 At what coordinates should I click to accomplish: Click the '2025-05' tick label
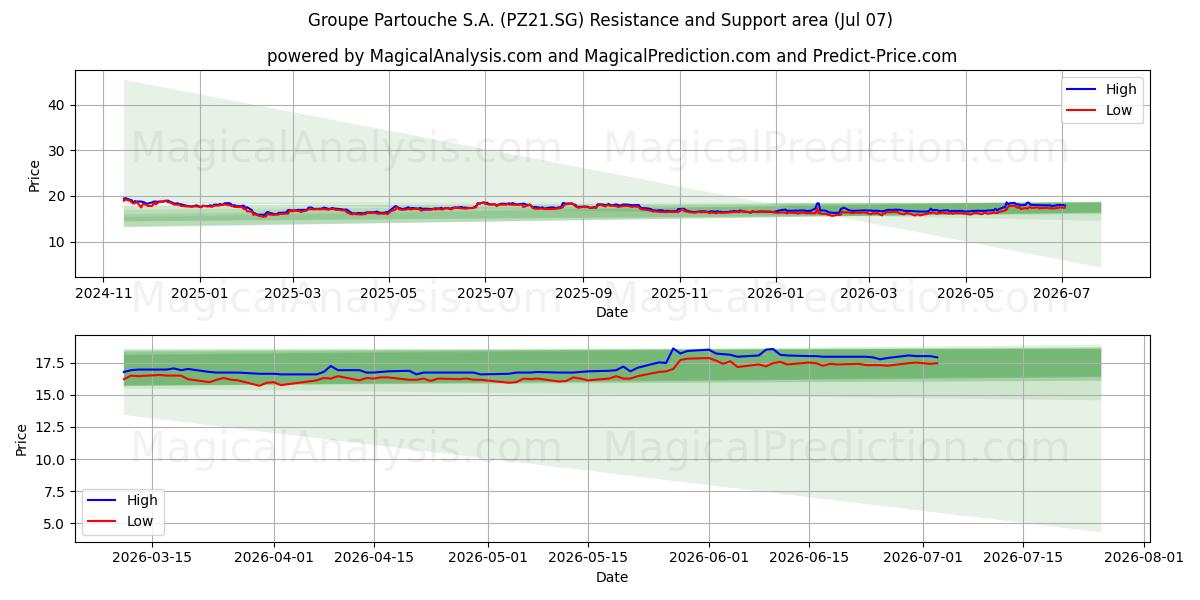coord(389,293)
